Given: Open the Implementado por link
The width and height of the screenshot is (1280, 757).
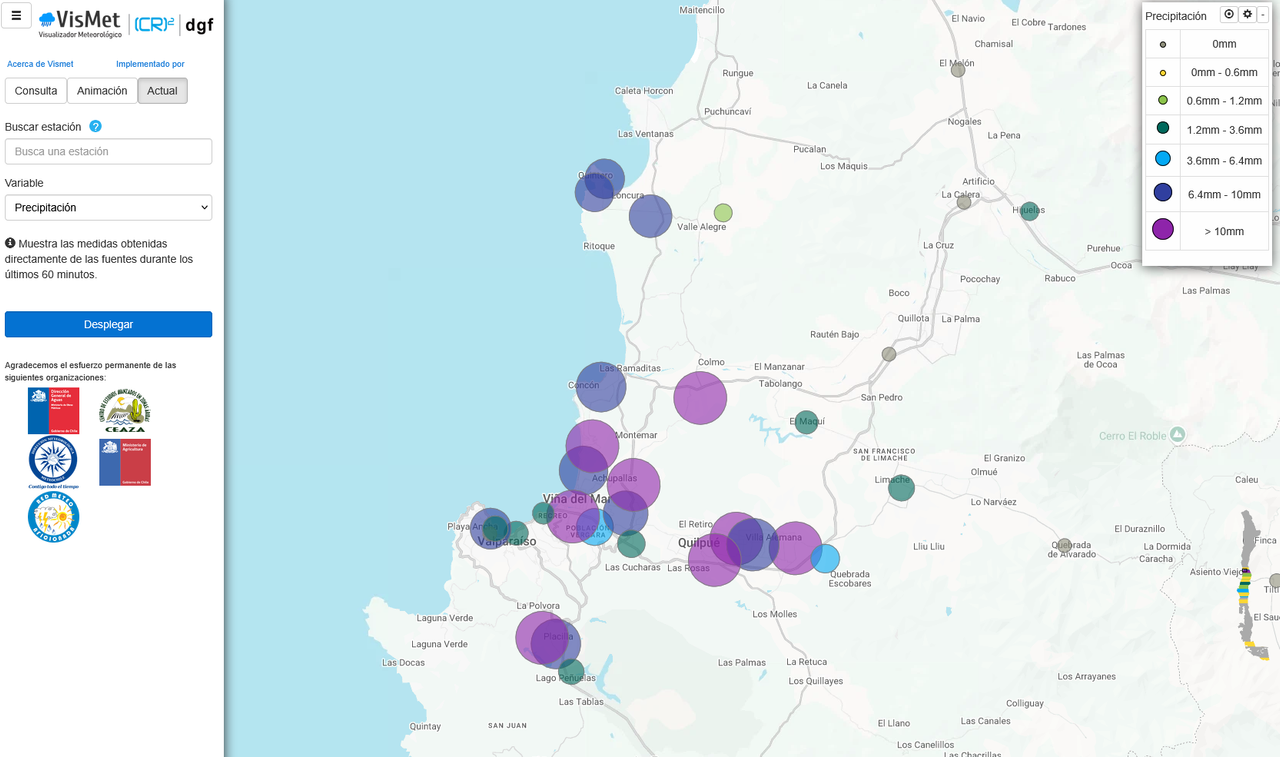Looking at the screenshot, I should [x=150, y=64].
